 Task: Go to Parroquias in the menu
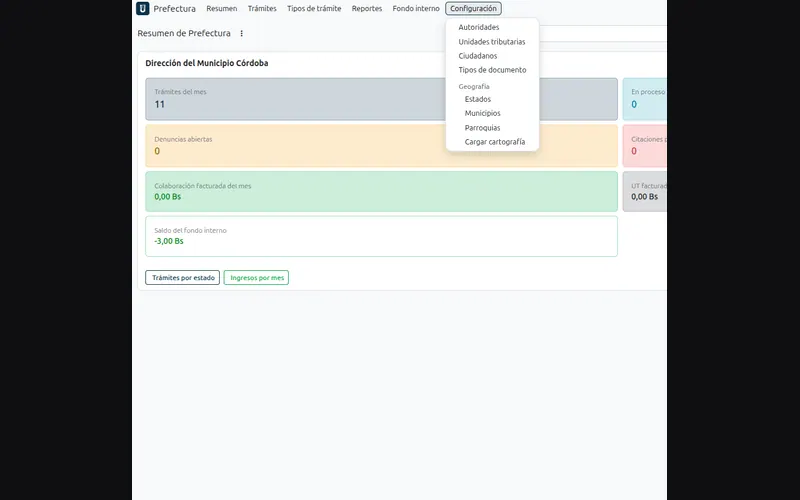482,128
